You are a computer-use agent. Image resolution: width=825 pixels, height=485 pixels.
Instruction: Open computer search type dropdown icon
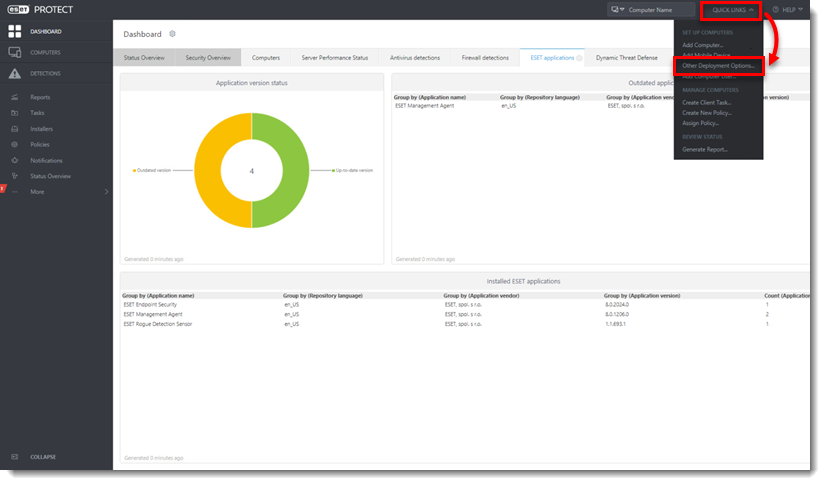pos(620,10)
